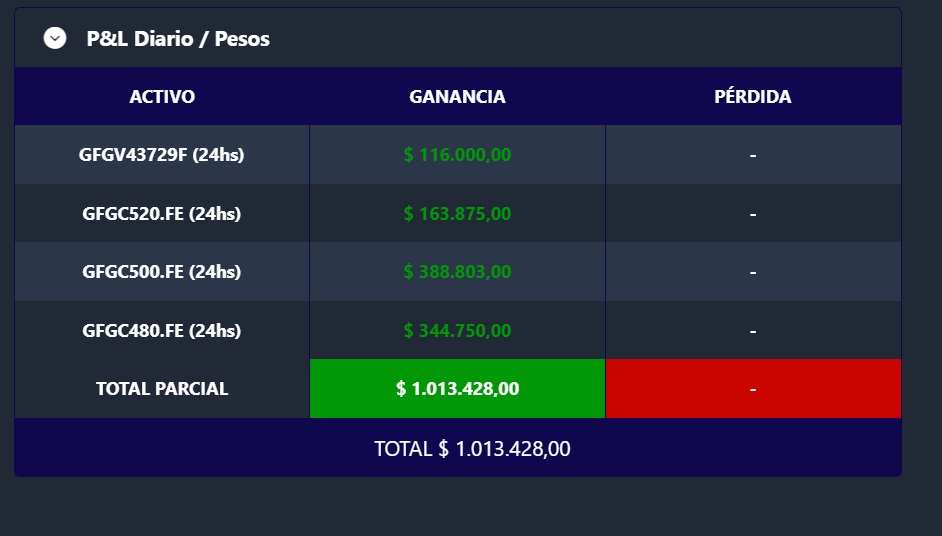Viewport: 942px width, 536px height.
Task: Click the PÉRDIDA column header
Action: click(x=752, y=97)
